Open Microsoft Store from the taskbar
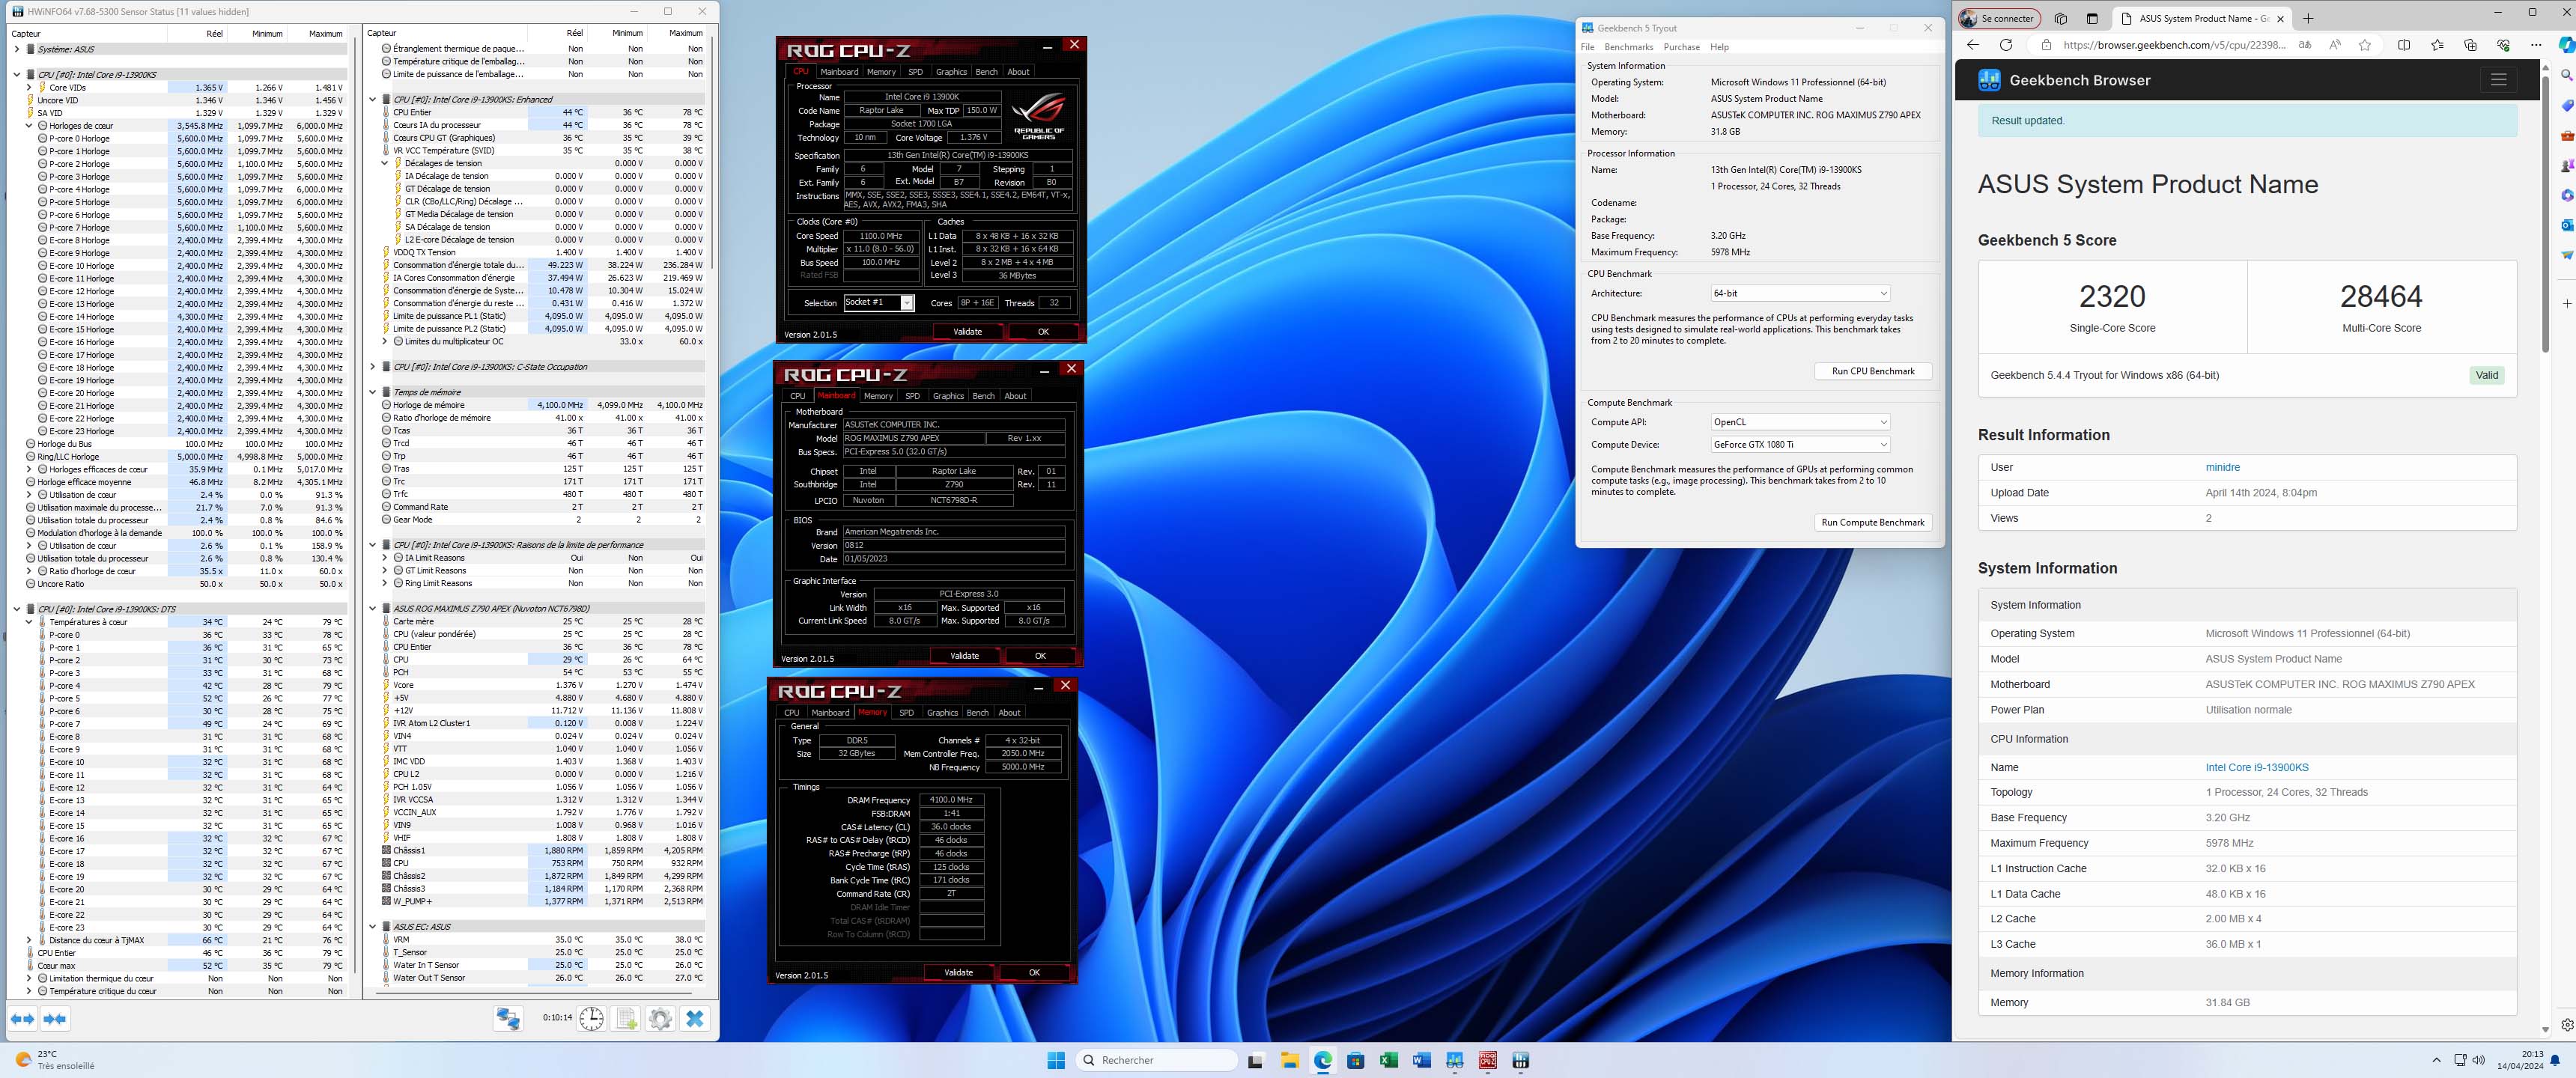The height and width of the screenshot is (1078, 2576). point(1355,1060)
